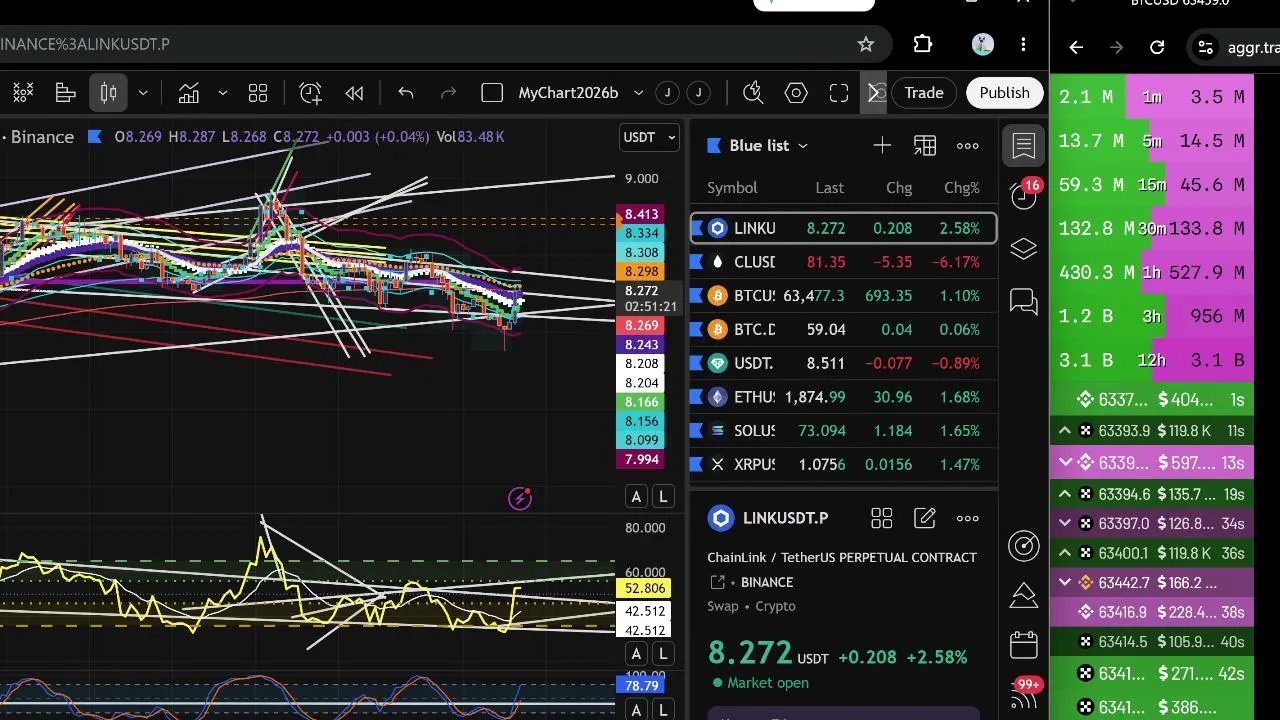This screenshot has width=1280, height=720.
Task: Undo the last chart action
Action: 406,93
